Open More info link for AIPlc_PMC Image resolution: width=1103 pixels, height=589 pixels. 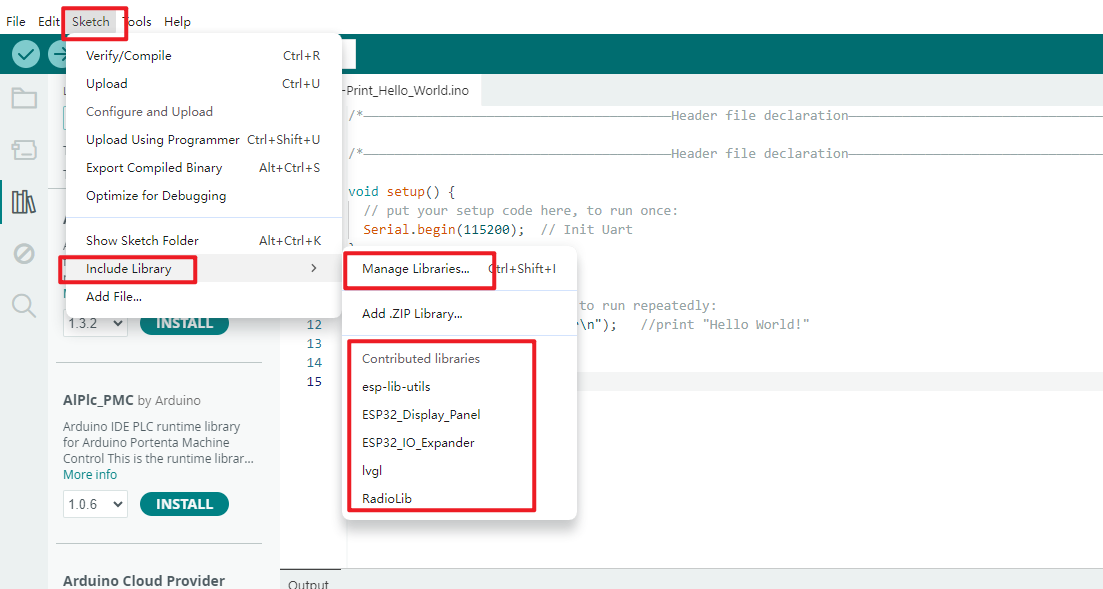[x=90, y=474]
